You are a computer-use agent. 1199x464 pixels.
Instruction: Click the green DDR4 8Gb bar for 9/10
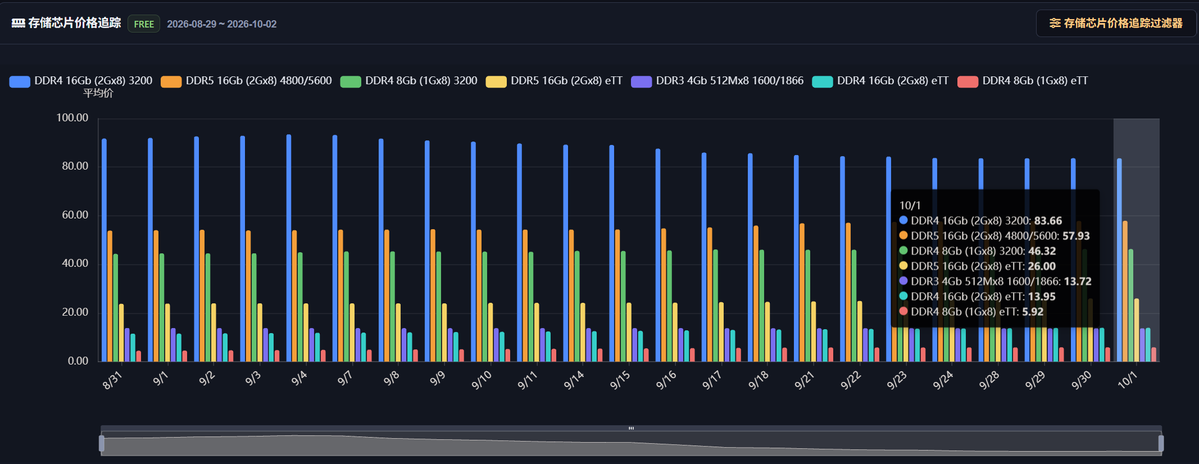pos(485,307)
